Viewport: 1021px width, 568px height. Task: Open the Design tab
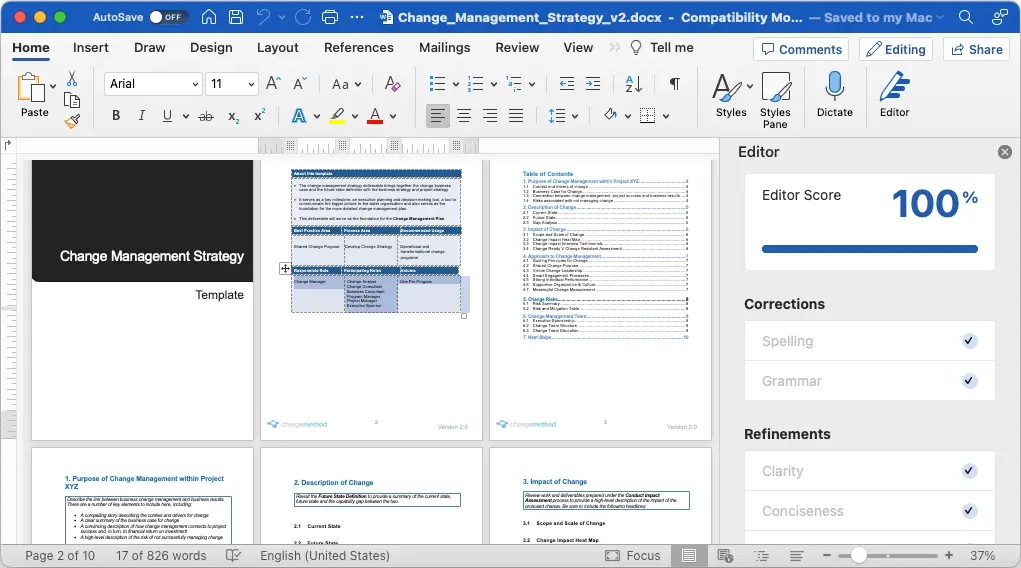click(x=211, y=48)
